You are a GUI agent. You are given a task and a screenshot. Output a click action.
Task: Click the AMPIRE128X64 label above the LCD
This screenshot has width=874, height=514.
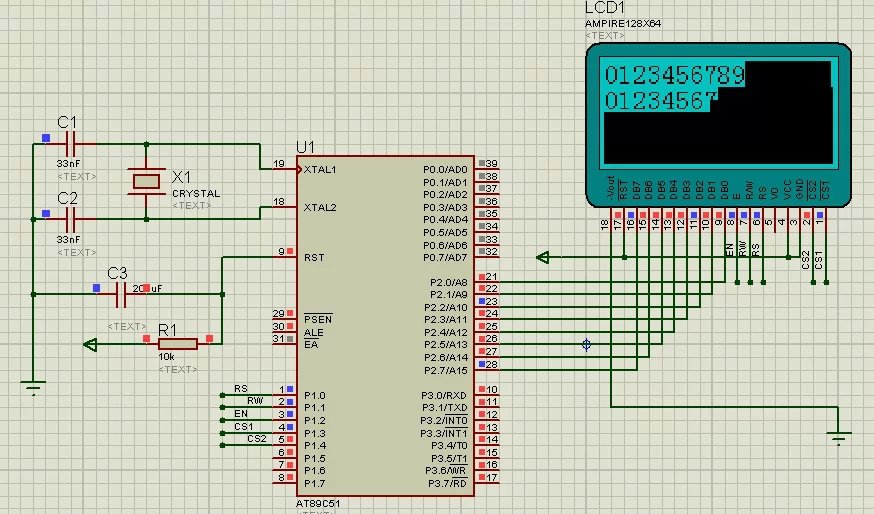[622, 23]
